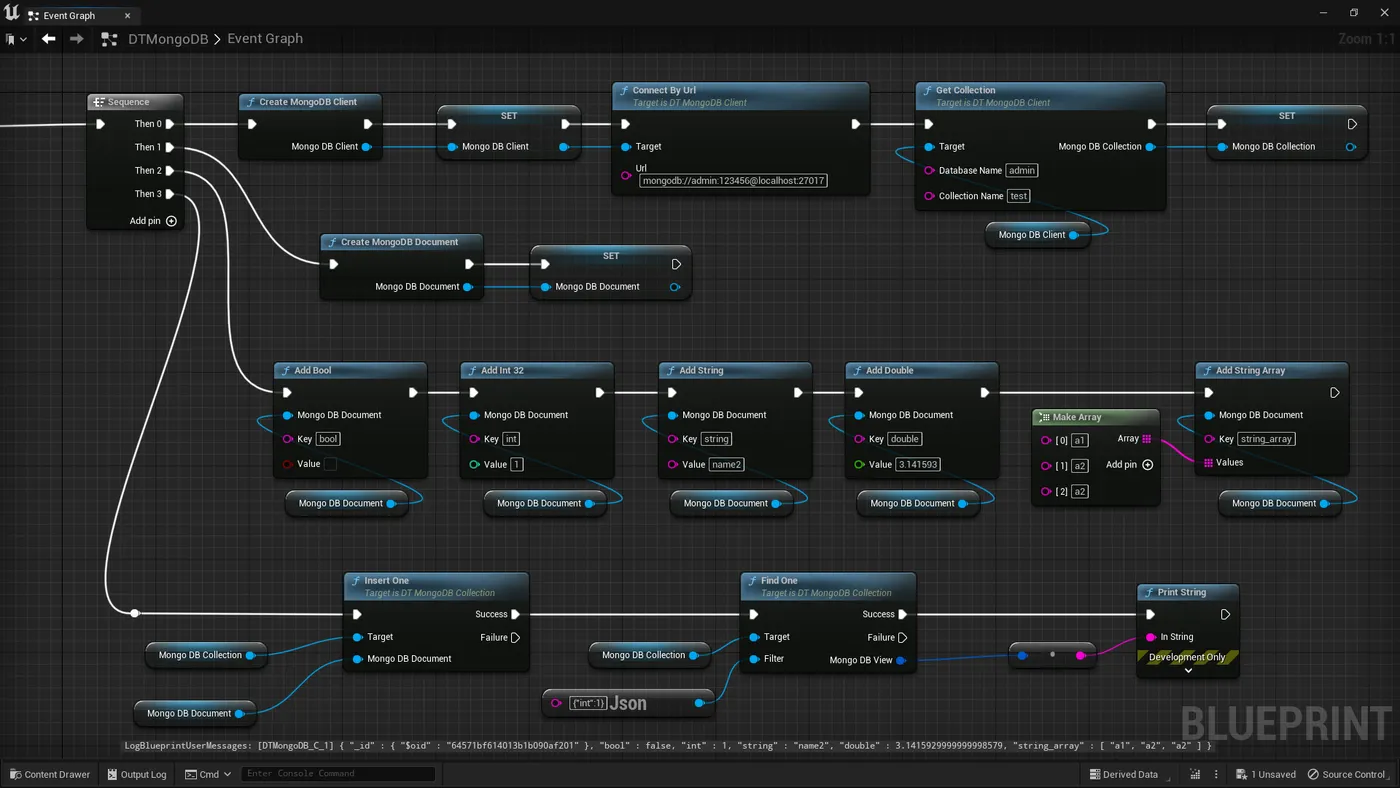Open the Source Control menu

(1347, 774)
